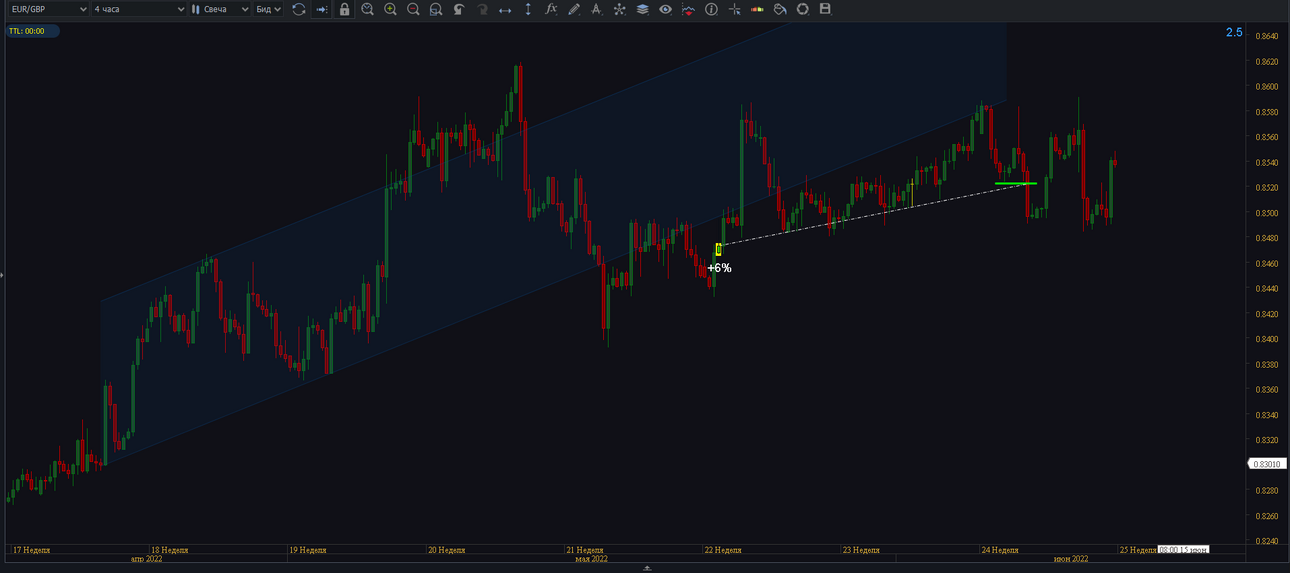Click the 0.8500 price scale label
The height and width of the screenshot is (573, 1290).
1266,213
